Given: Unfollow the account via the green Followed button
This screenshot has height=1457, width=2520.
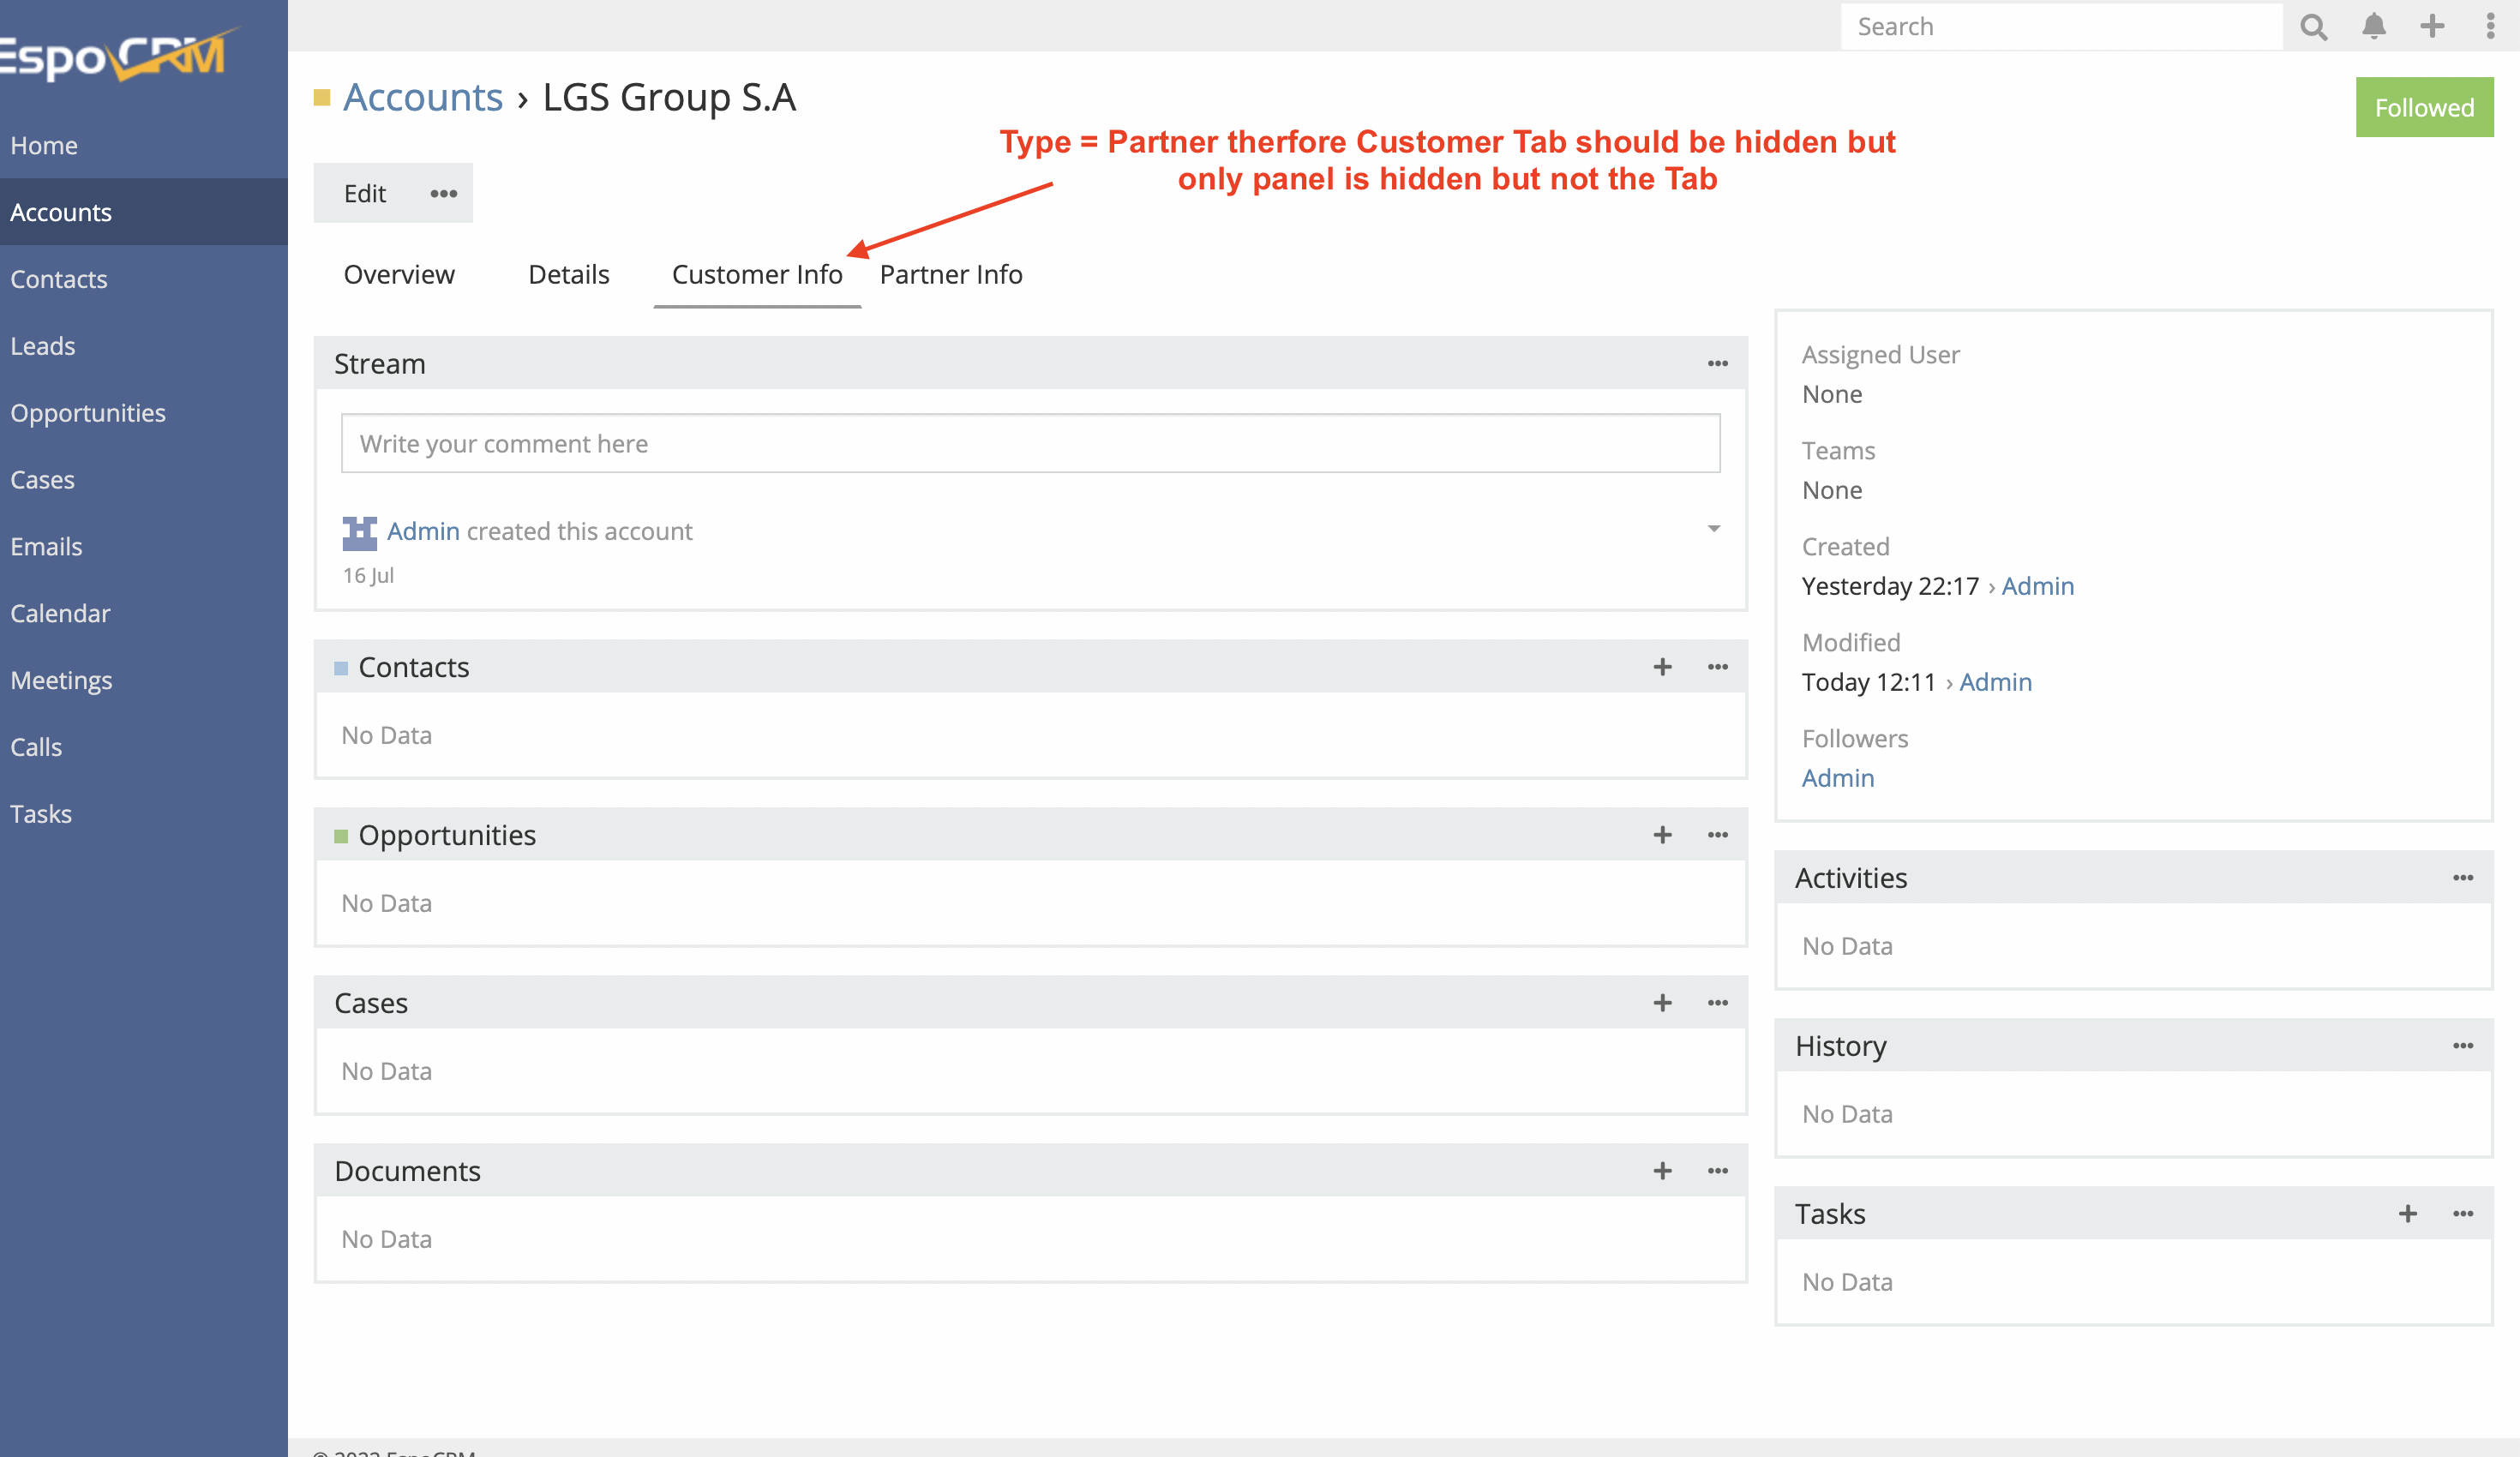Looking at the screenshot, I should (x=2424, y=107).
